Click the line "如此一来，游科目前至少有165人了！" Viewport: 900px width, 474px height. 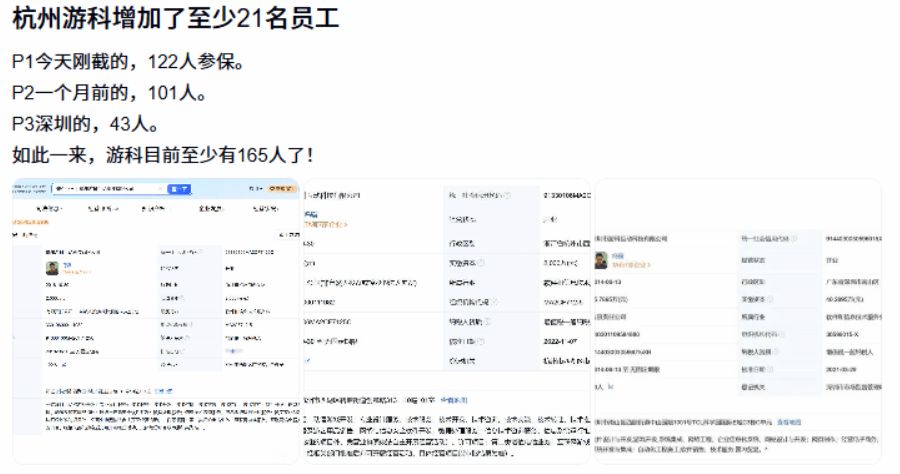pos(164,154)
